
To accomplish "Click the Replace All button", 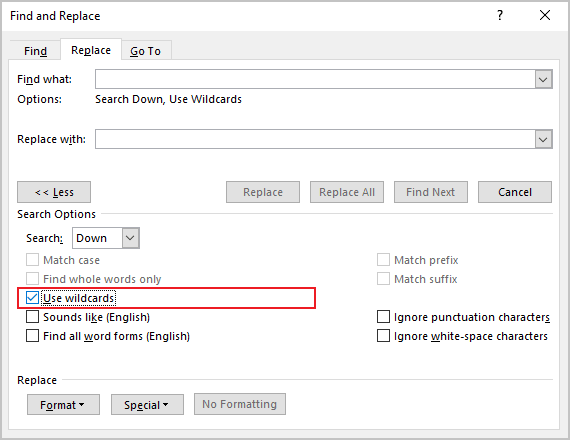I will 347,192.
